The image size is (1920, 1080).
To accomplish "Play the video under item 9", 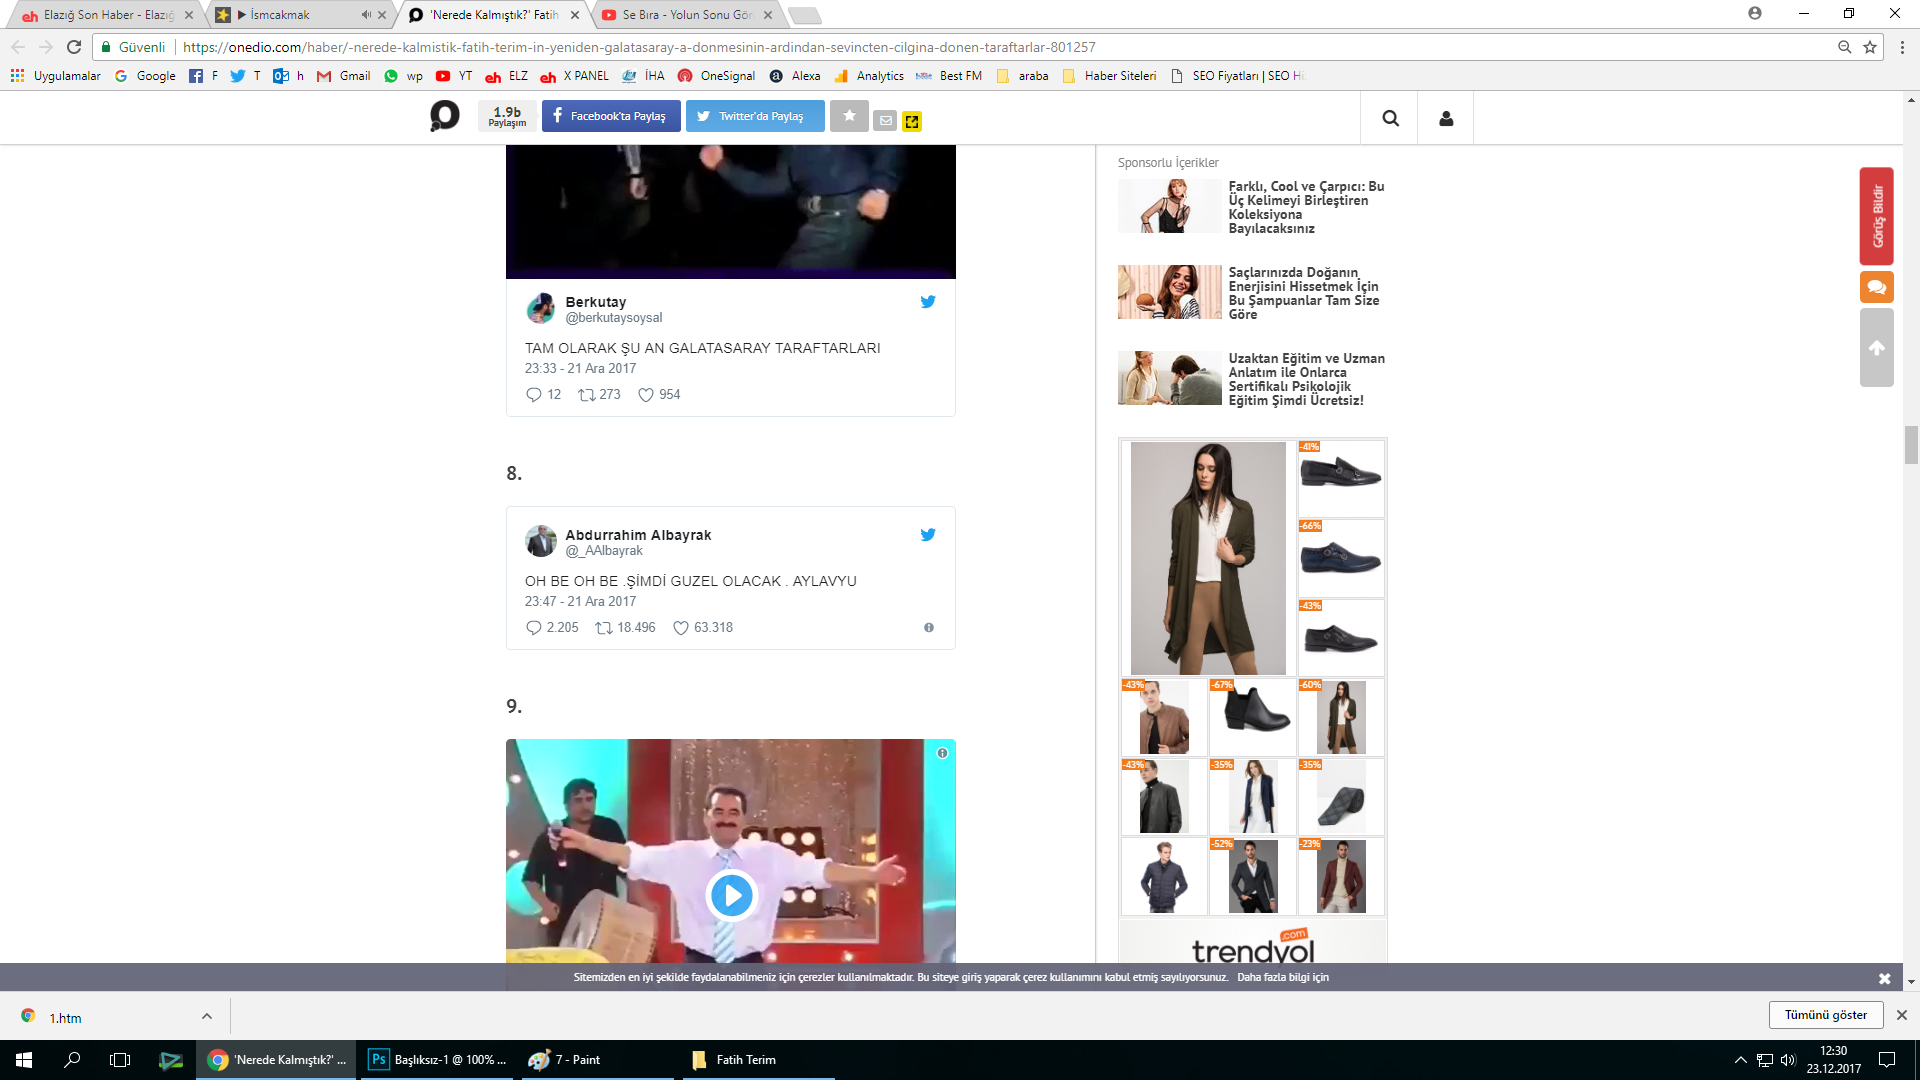I will click(731, 895).
